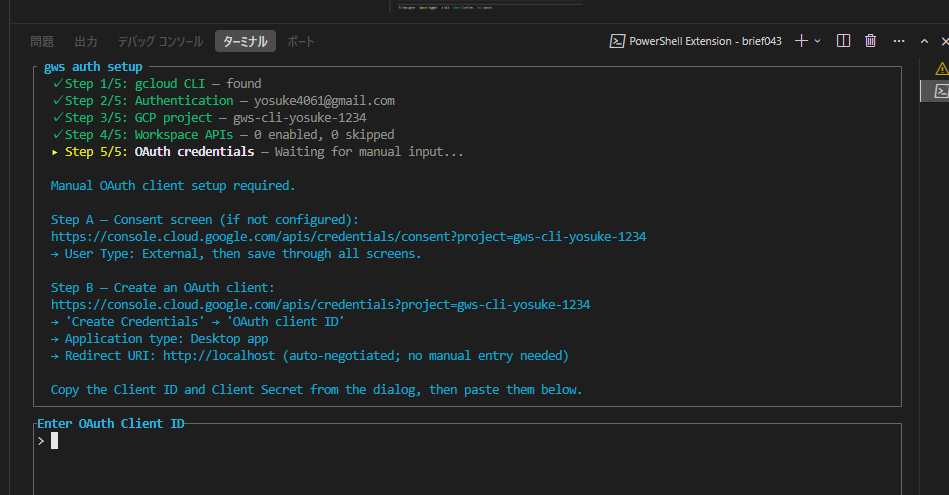Close the panel with the X icon

pyautogui.click(x=944, y=41)
